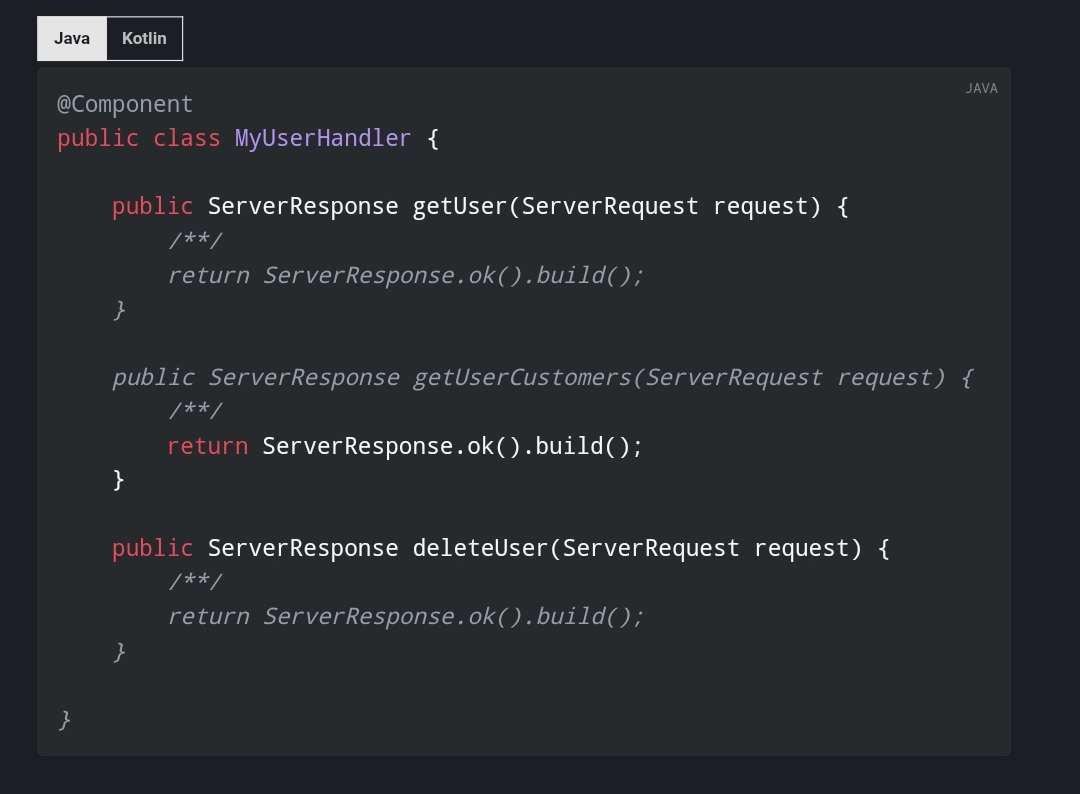Select the Java tab
This screenshot has width=1080, height=794.
pyautogui.click(x=71, y=38)
